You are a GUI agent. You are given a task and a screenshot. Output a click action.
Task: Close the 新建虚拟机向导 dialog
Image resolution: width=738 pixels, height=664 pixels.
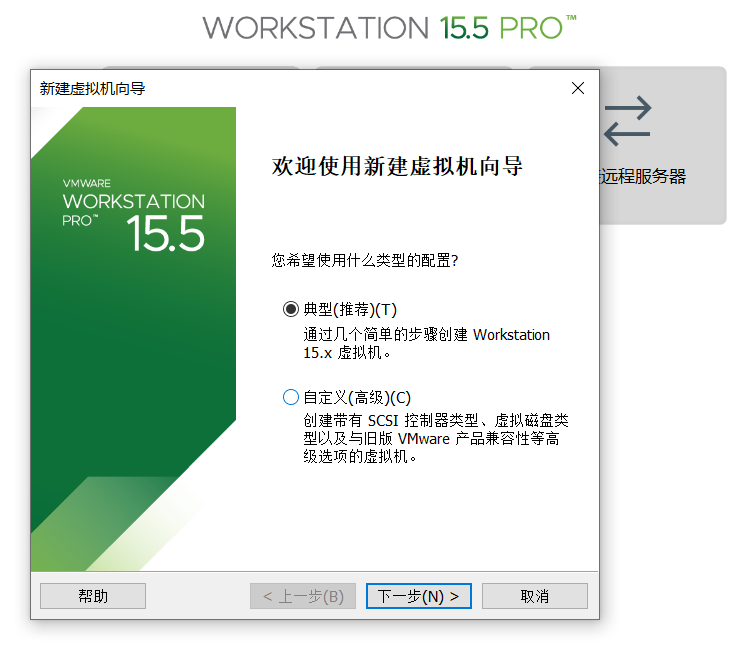click(578, 88)
